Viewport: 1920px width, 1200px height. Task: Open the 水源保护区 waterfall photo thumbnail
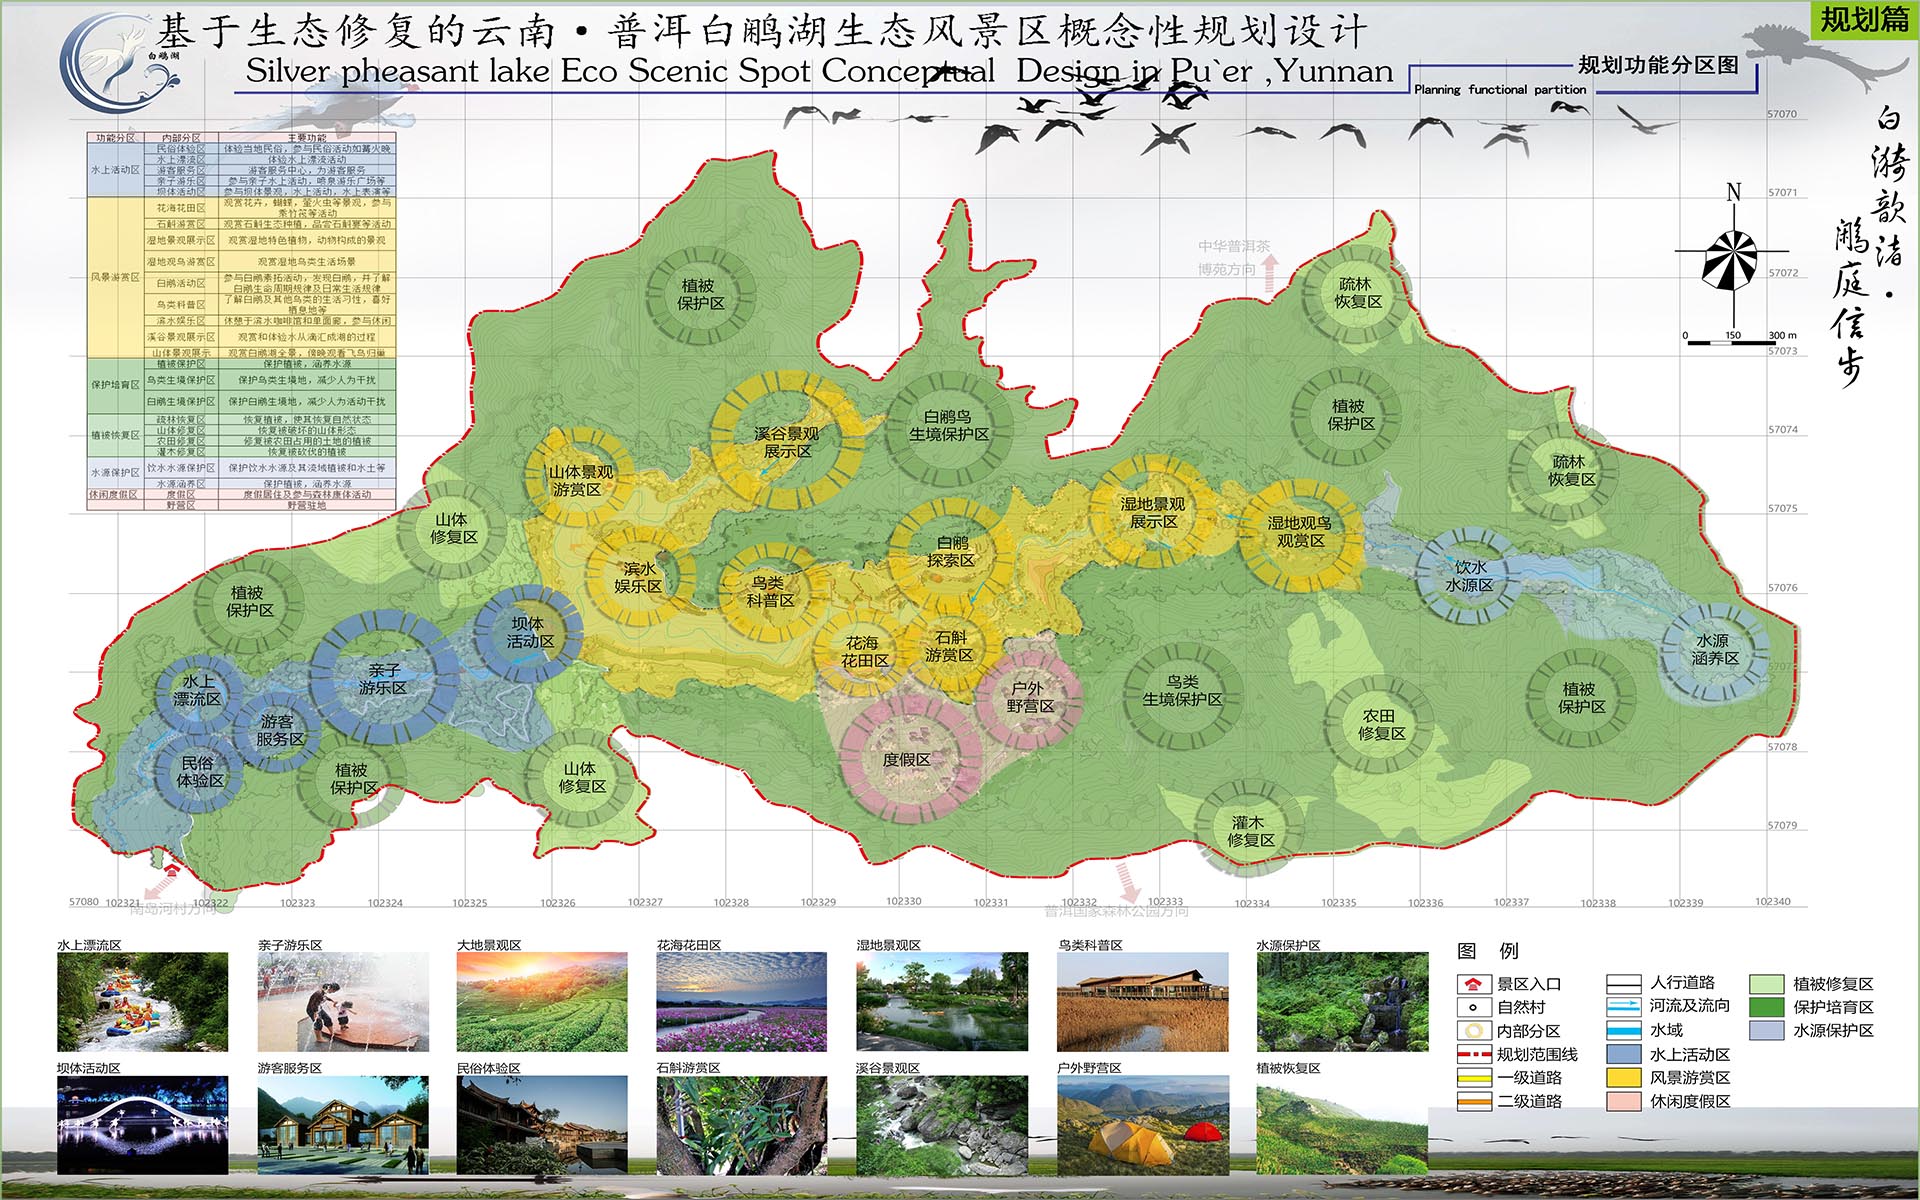coord(1343,1002)
